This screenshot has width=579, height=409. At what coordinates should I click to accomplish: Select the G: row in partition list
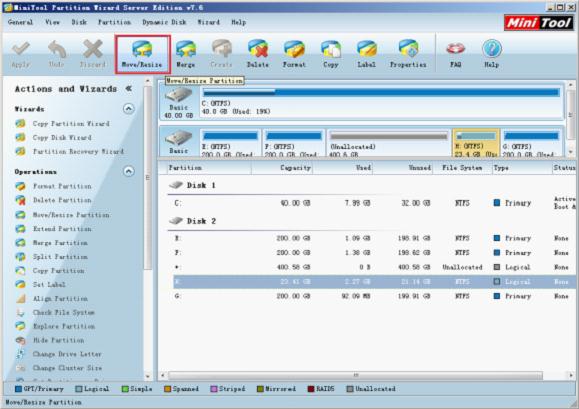pos(374,296)
